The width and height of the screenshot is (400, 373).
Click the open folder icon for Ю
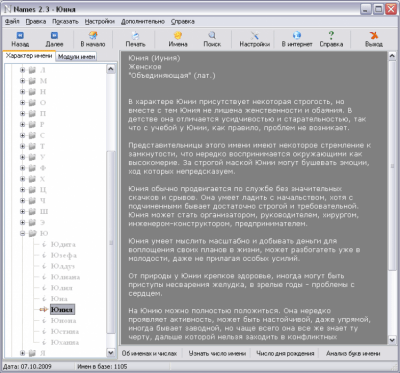pos(32,233)
